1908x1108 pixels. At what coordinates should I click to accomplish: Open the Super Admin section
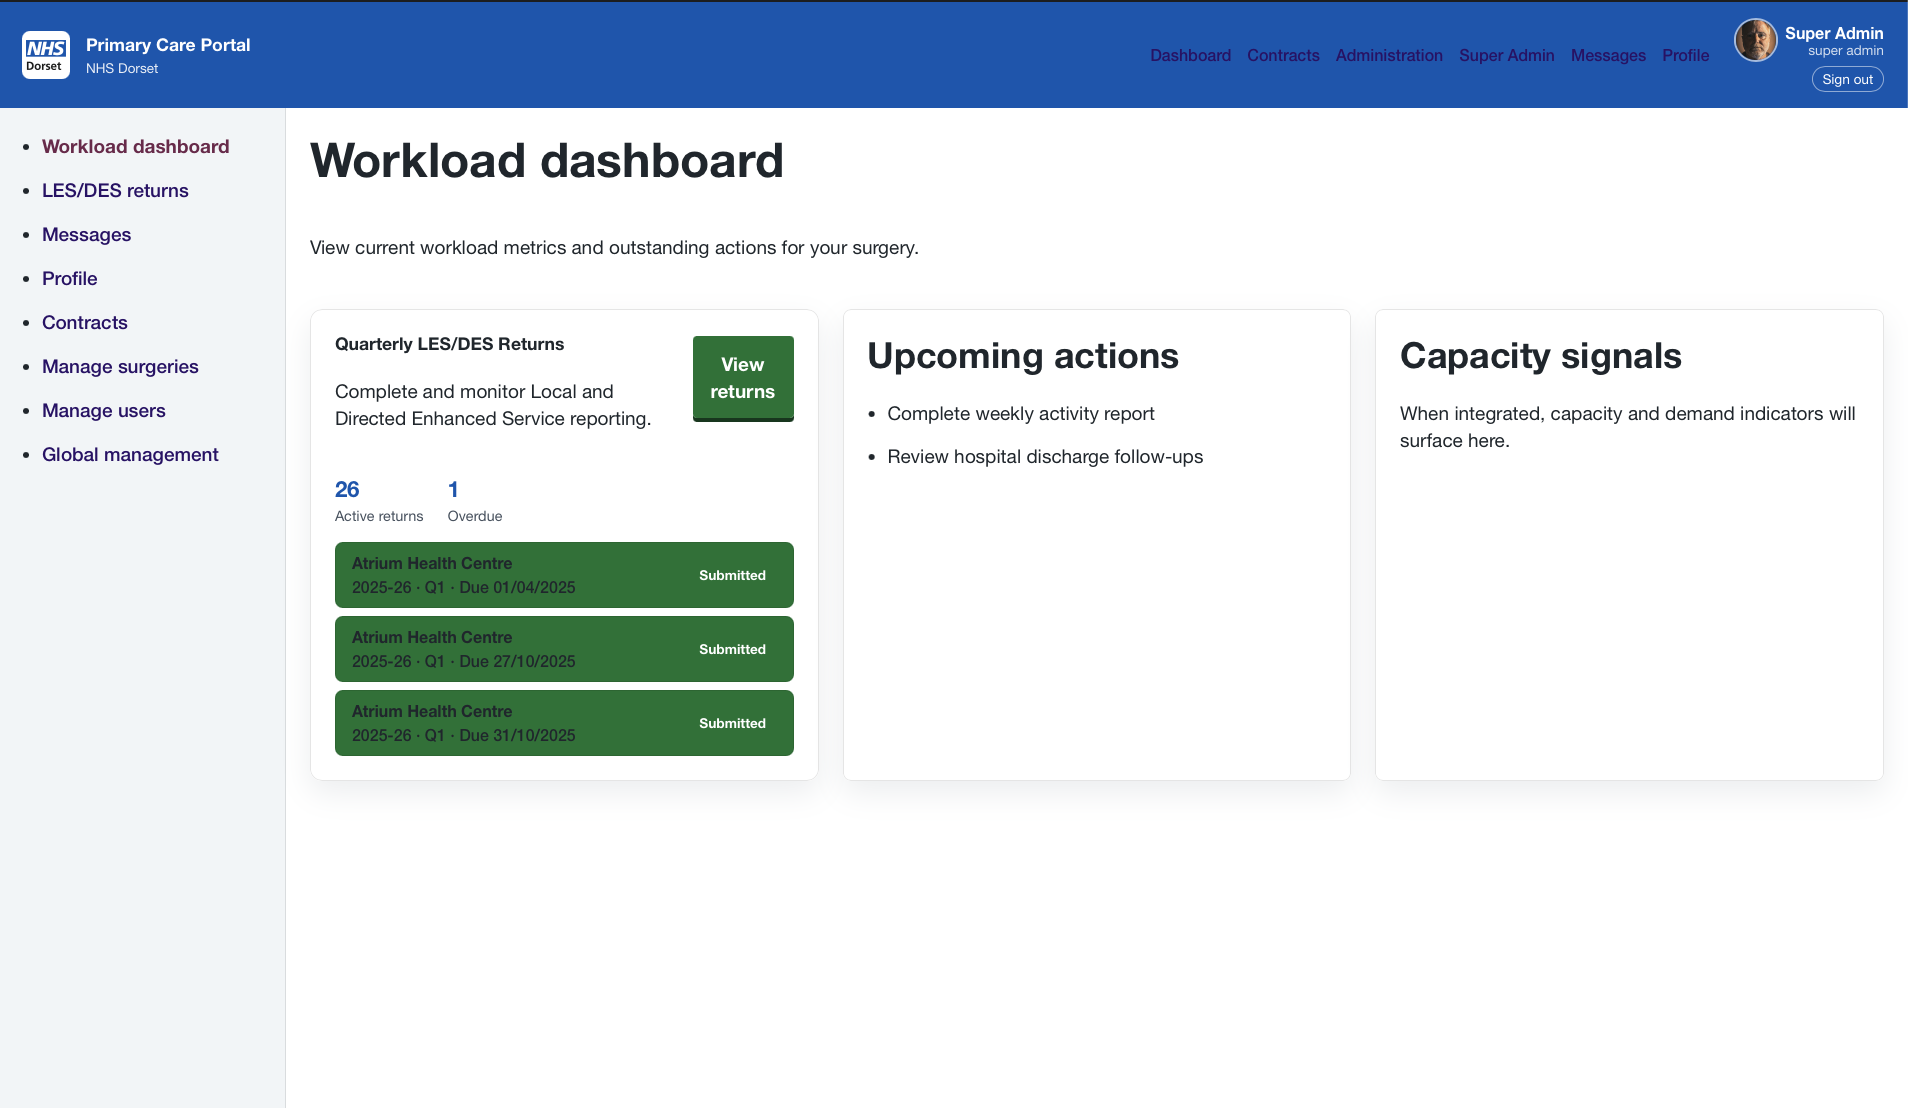pyautogui.click(x=1507, y=56)
